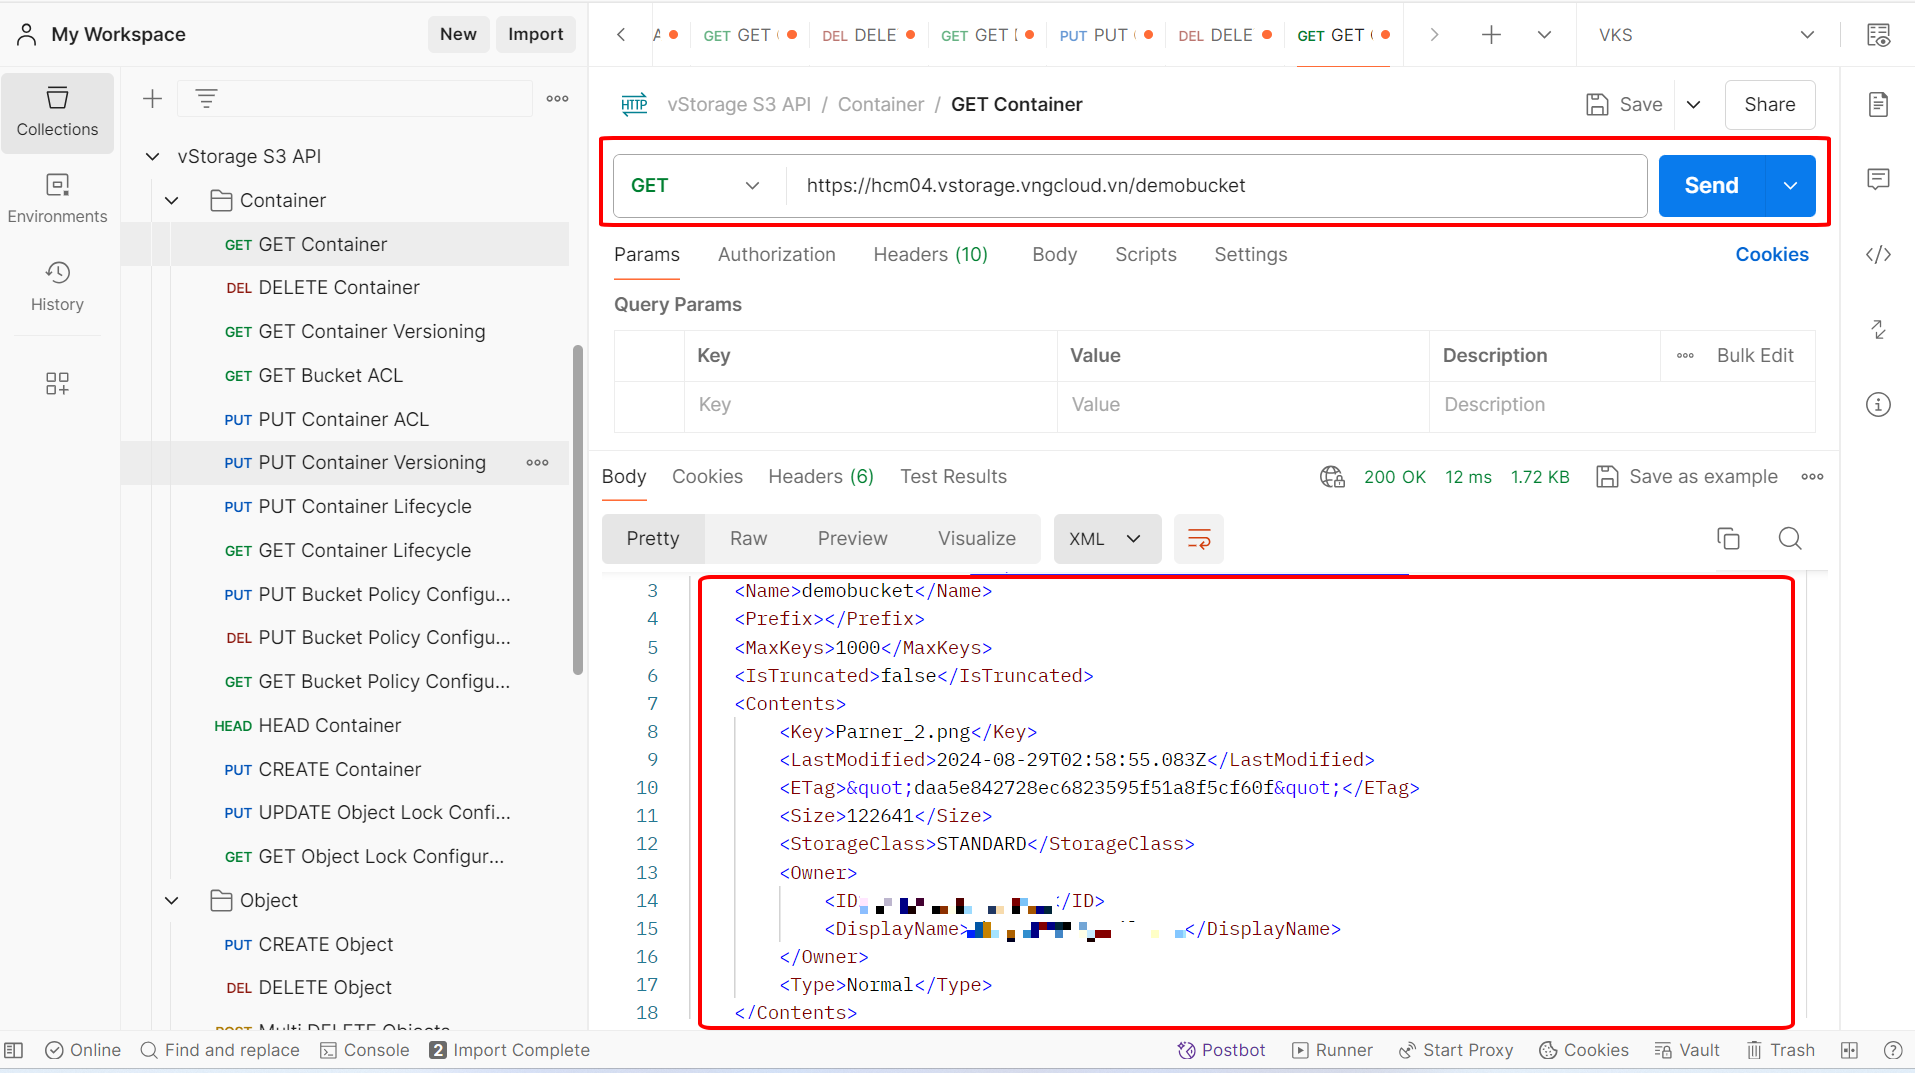Switch to the Authorization tab
Screen dimensions: 1915x1073
pos(776,255)
